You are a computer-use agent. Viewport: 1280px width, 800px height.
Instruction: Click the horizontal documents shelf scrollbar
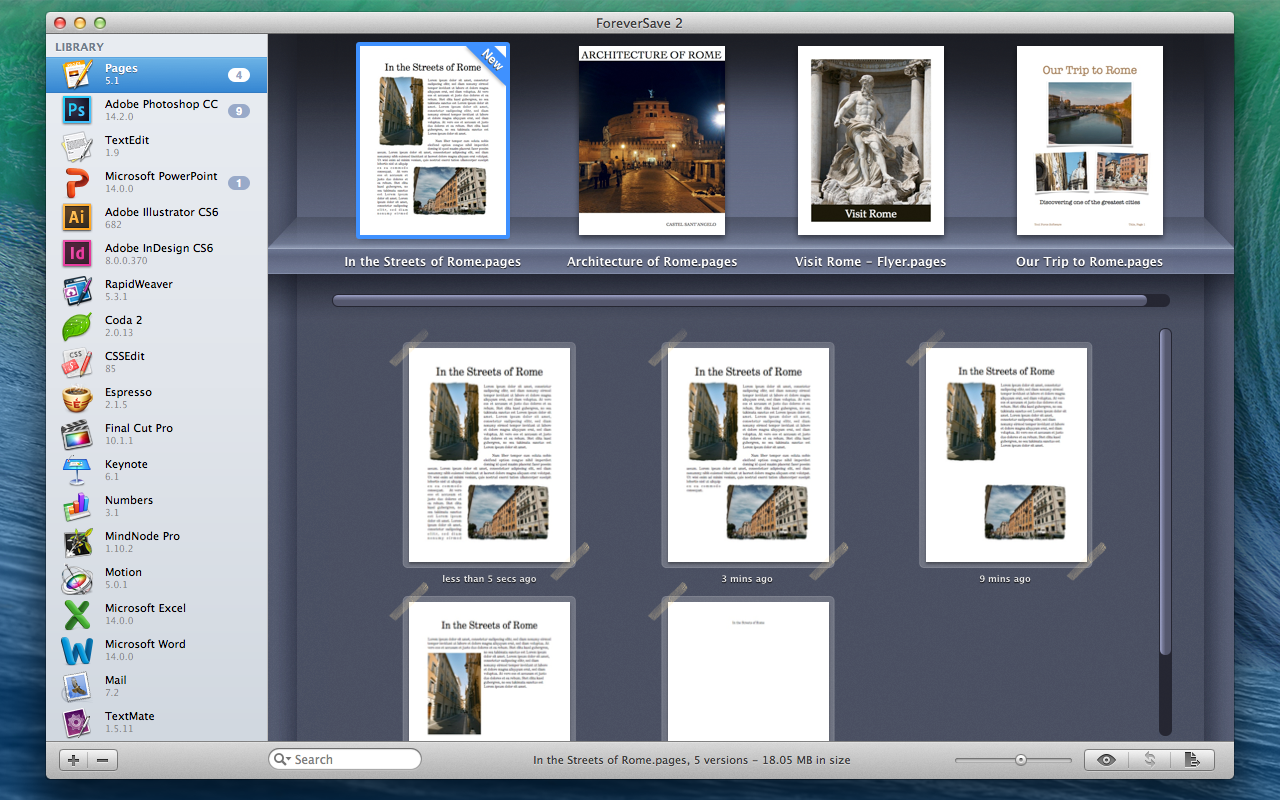(740, 300)
